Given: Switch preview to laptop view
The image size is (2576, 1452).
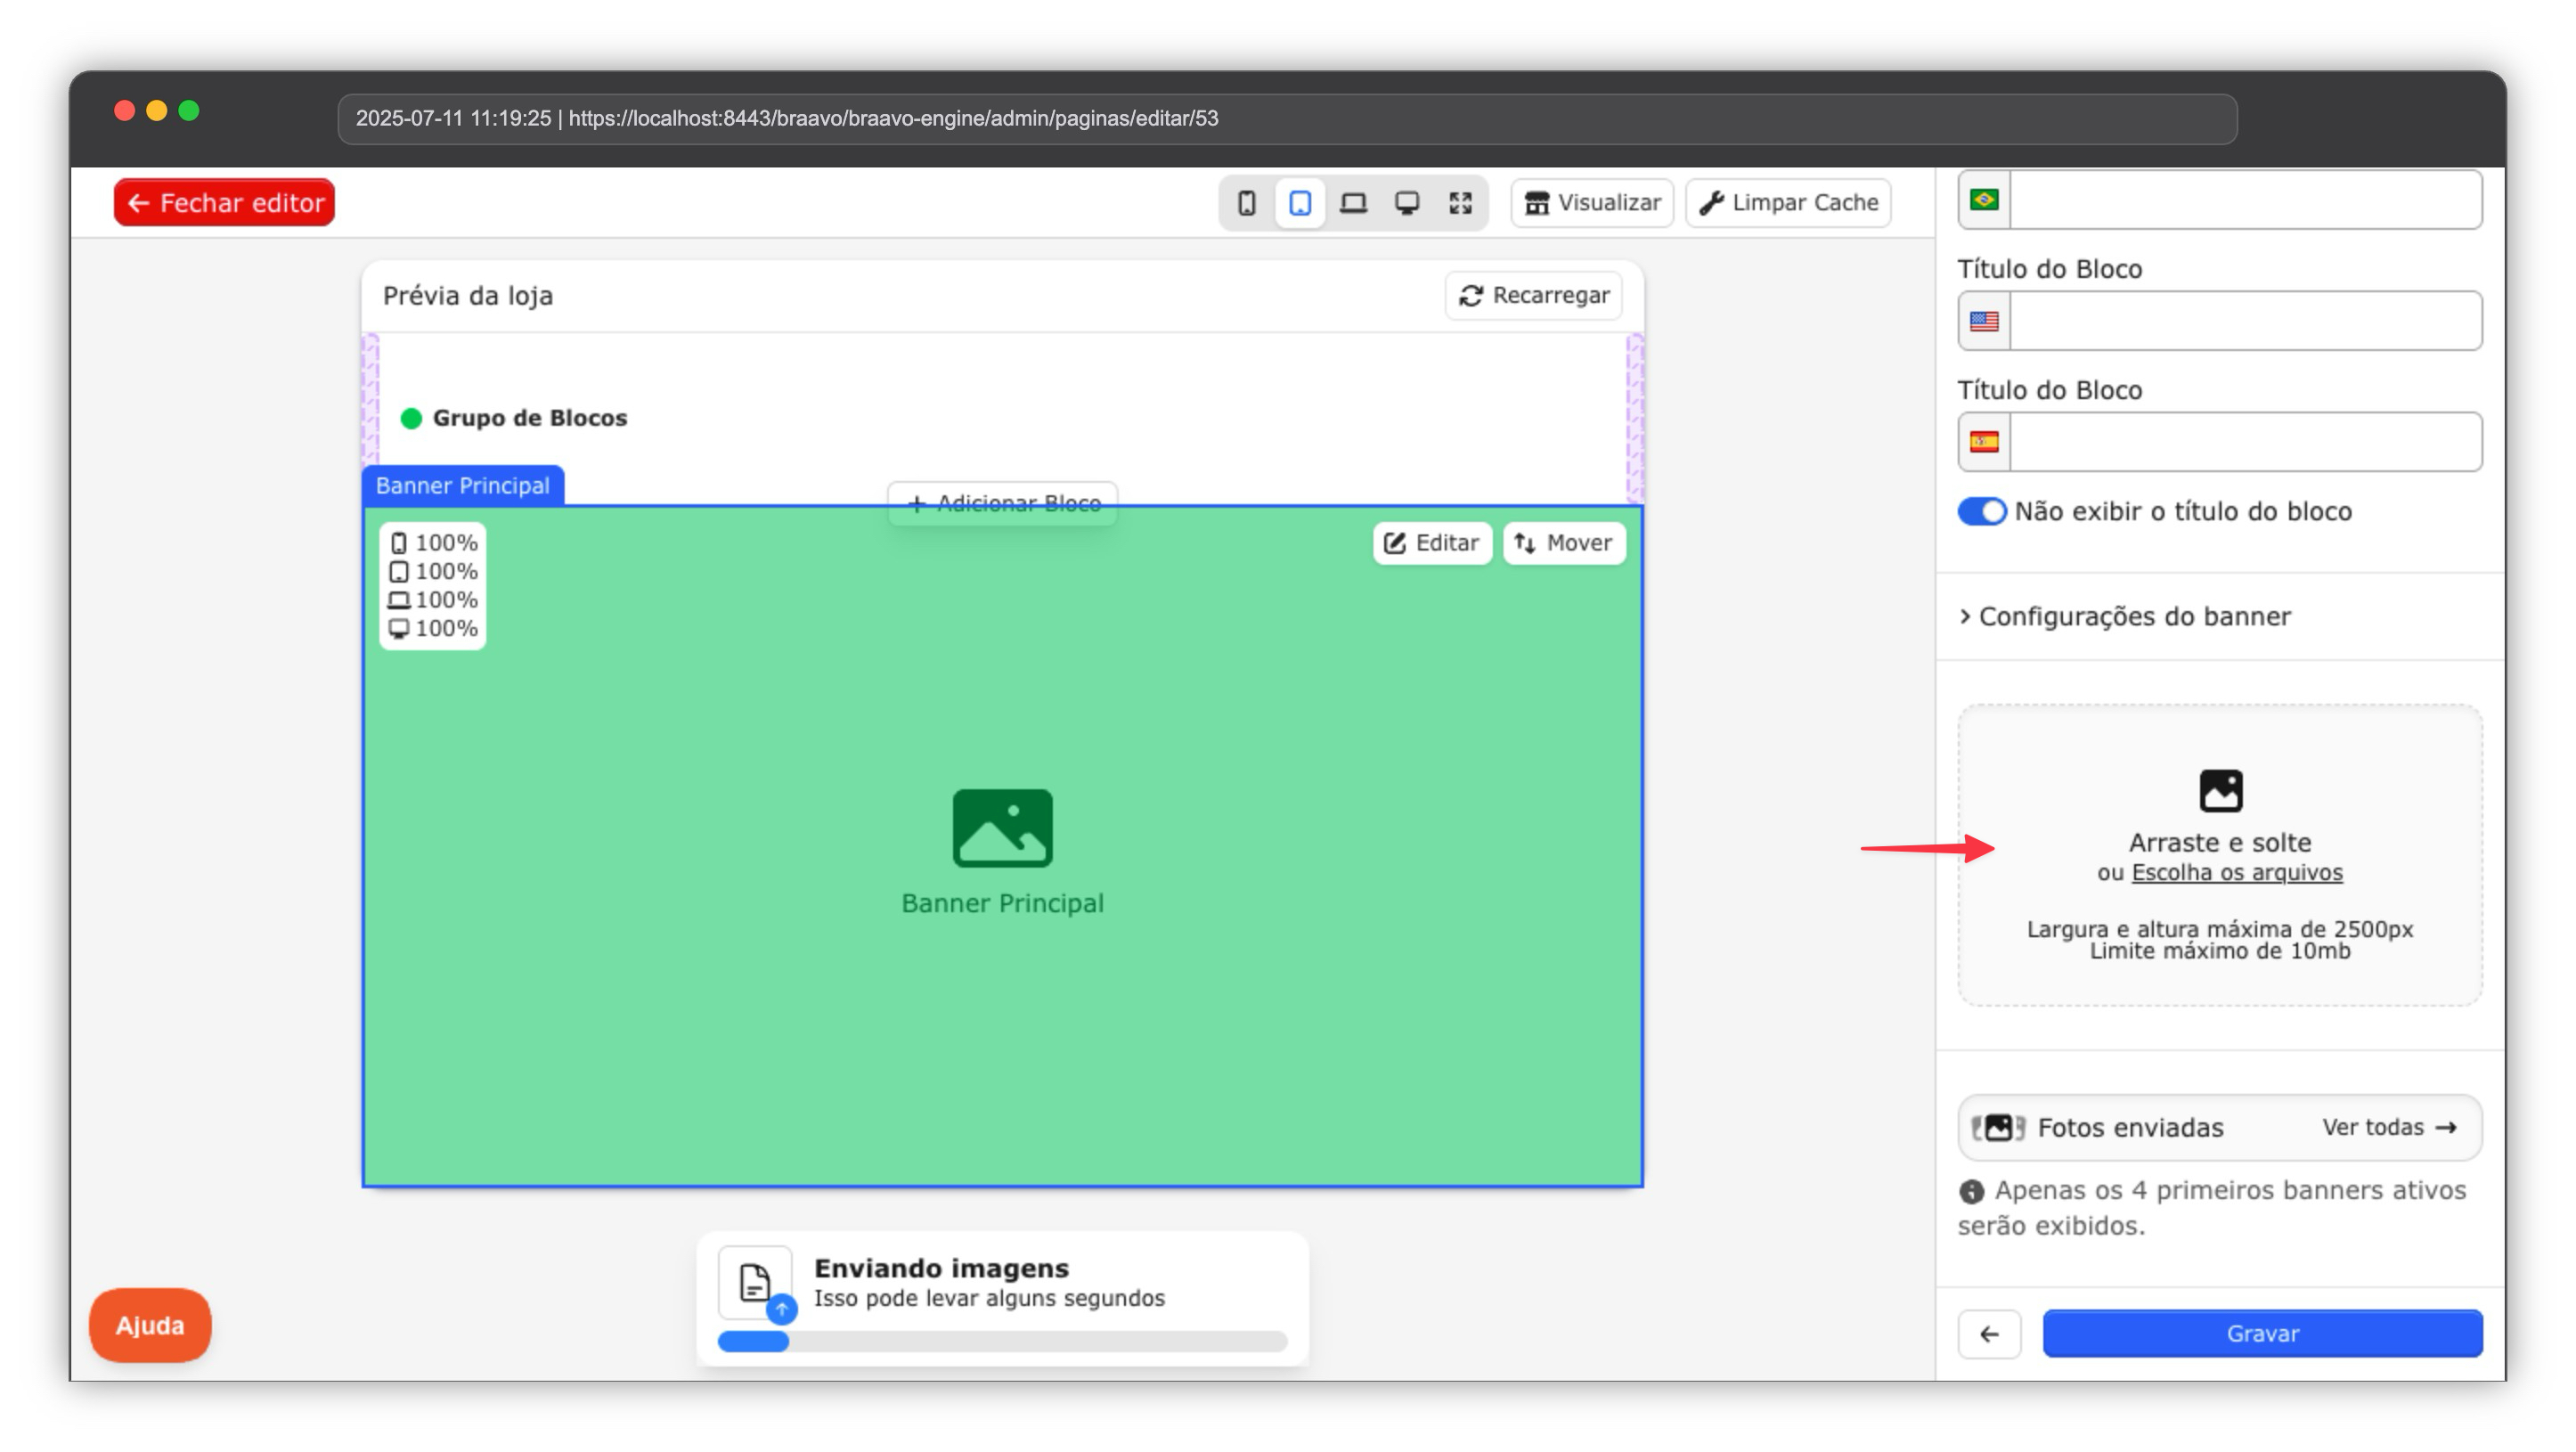Looking at the screenshot, I should coord(1353,203).
